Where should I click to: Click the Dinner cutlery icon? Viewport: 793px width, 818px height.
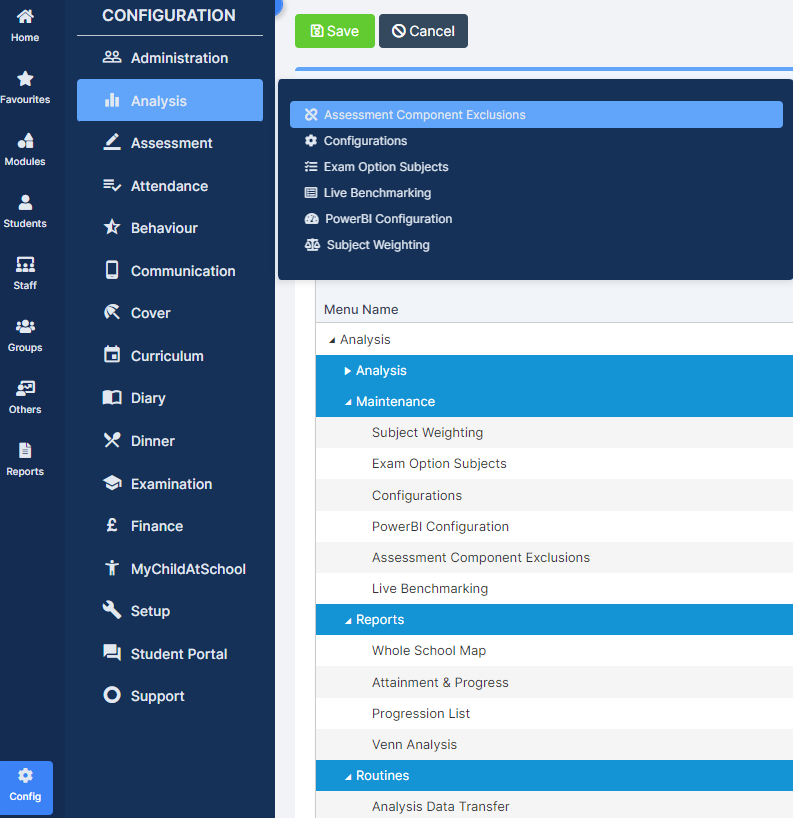[x=112, y=440]
